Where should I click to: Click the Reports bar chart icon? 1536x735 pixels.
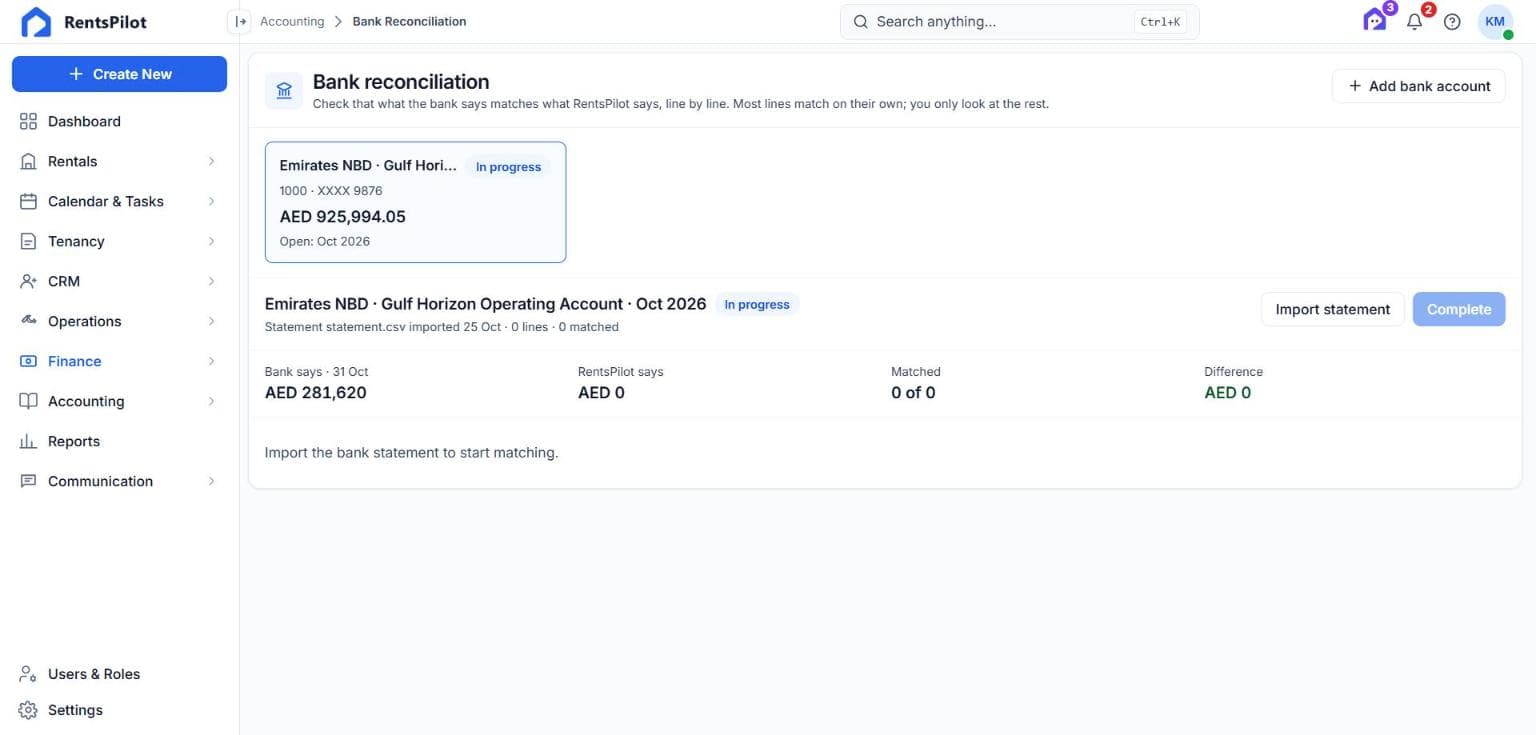28,441
